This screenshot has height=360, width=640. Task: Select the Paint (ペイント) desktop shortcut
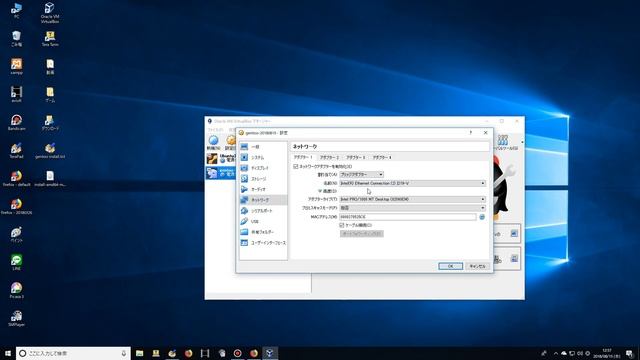16,235
